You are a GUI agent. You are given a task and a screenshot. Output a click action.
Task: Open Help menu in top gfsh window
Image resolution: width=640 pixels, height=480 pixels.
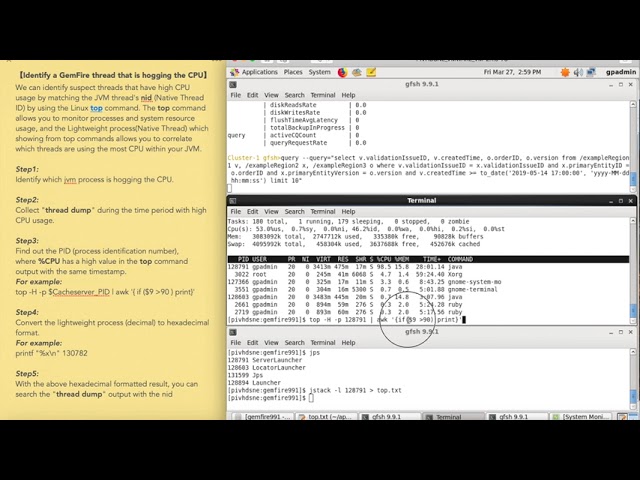point(348,95)
